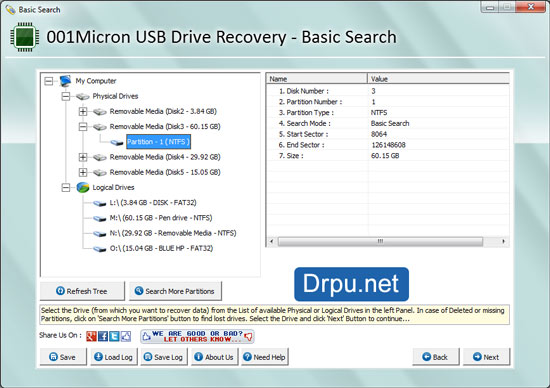Open the Need Help button
The image size is (550, 388).
(x=265, y=357)
